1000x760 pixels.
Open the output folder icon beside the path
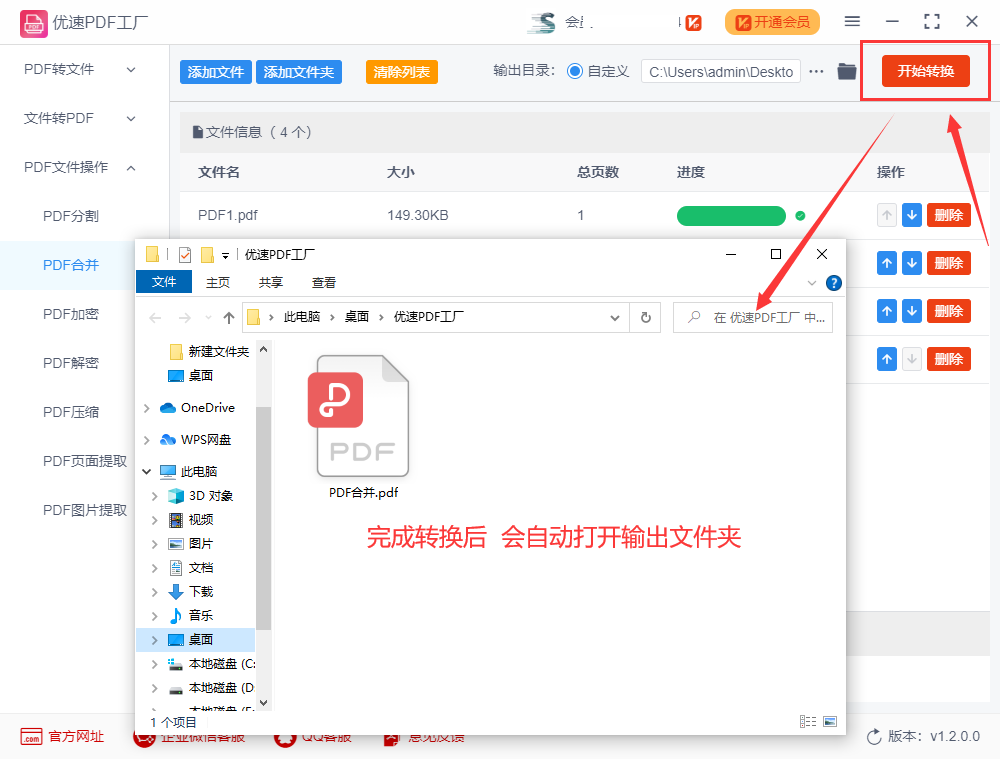[x=846, y=71]
